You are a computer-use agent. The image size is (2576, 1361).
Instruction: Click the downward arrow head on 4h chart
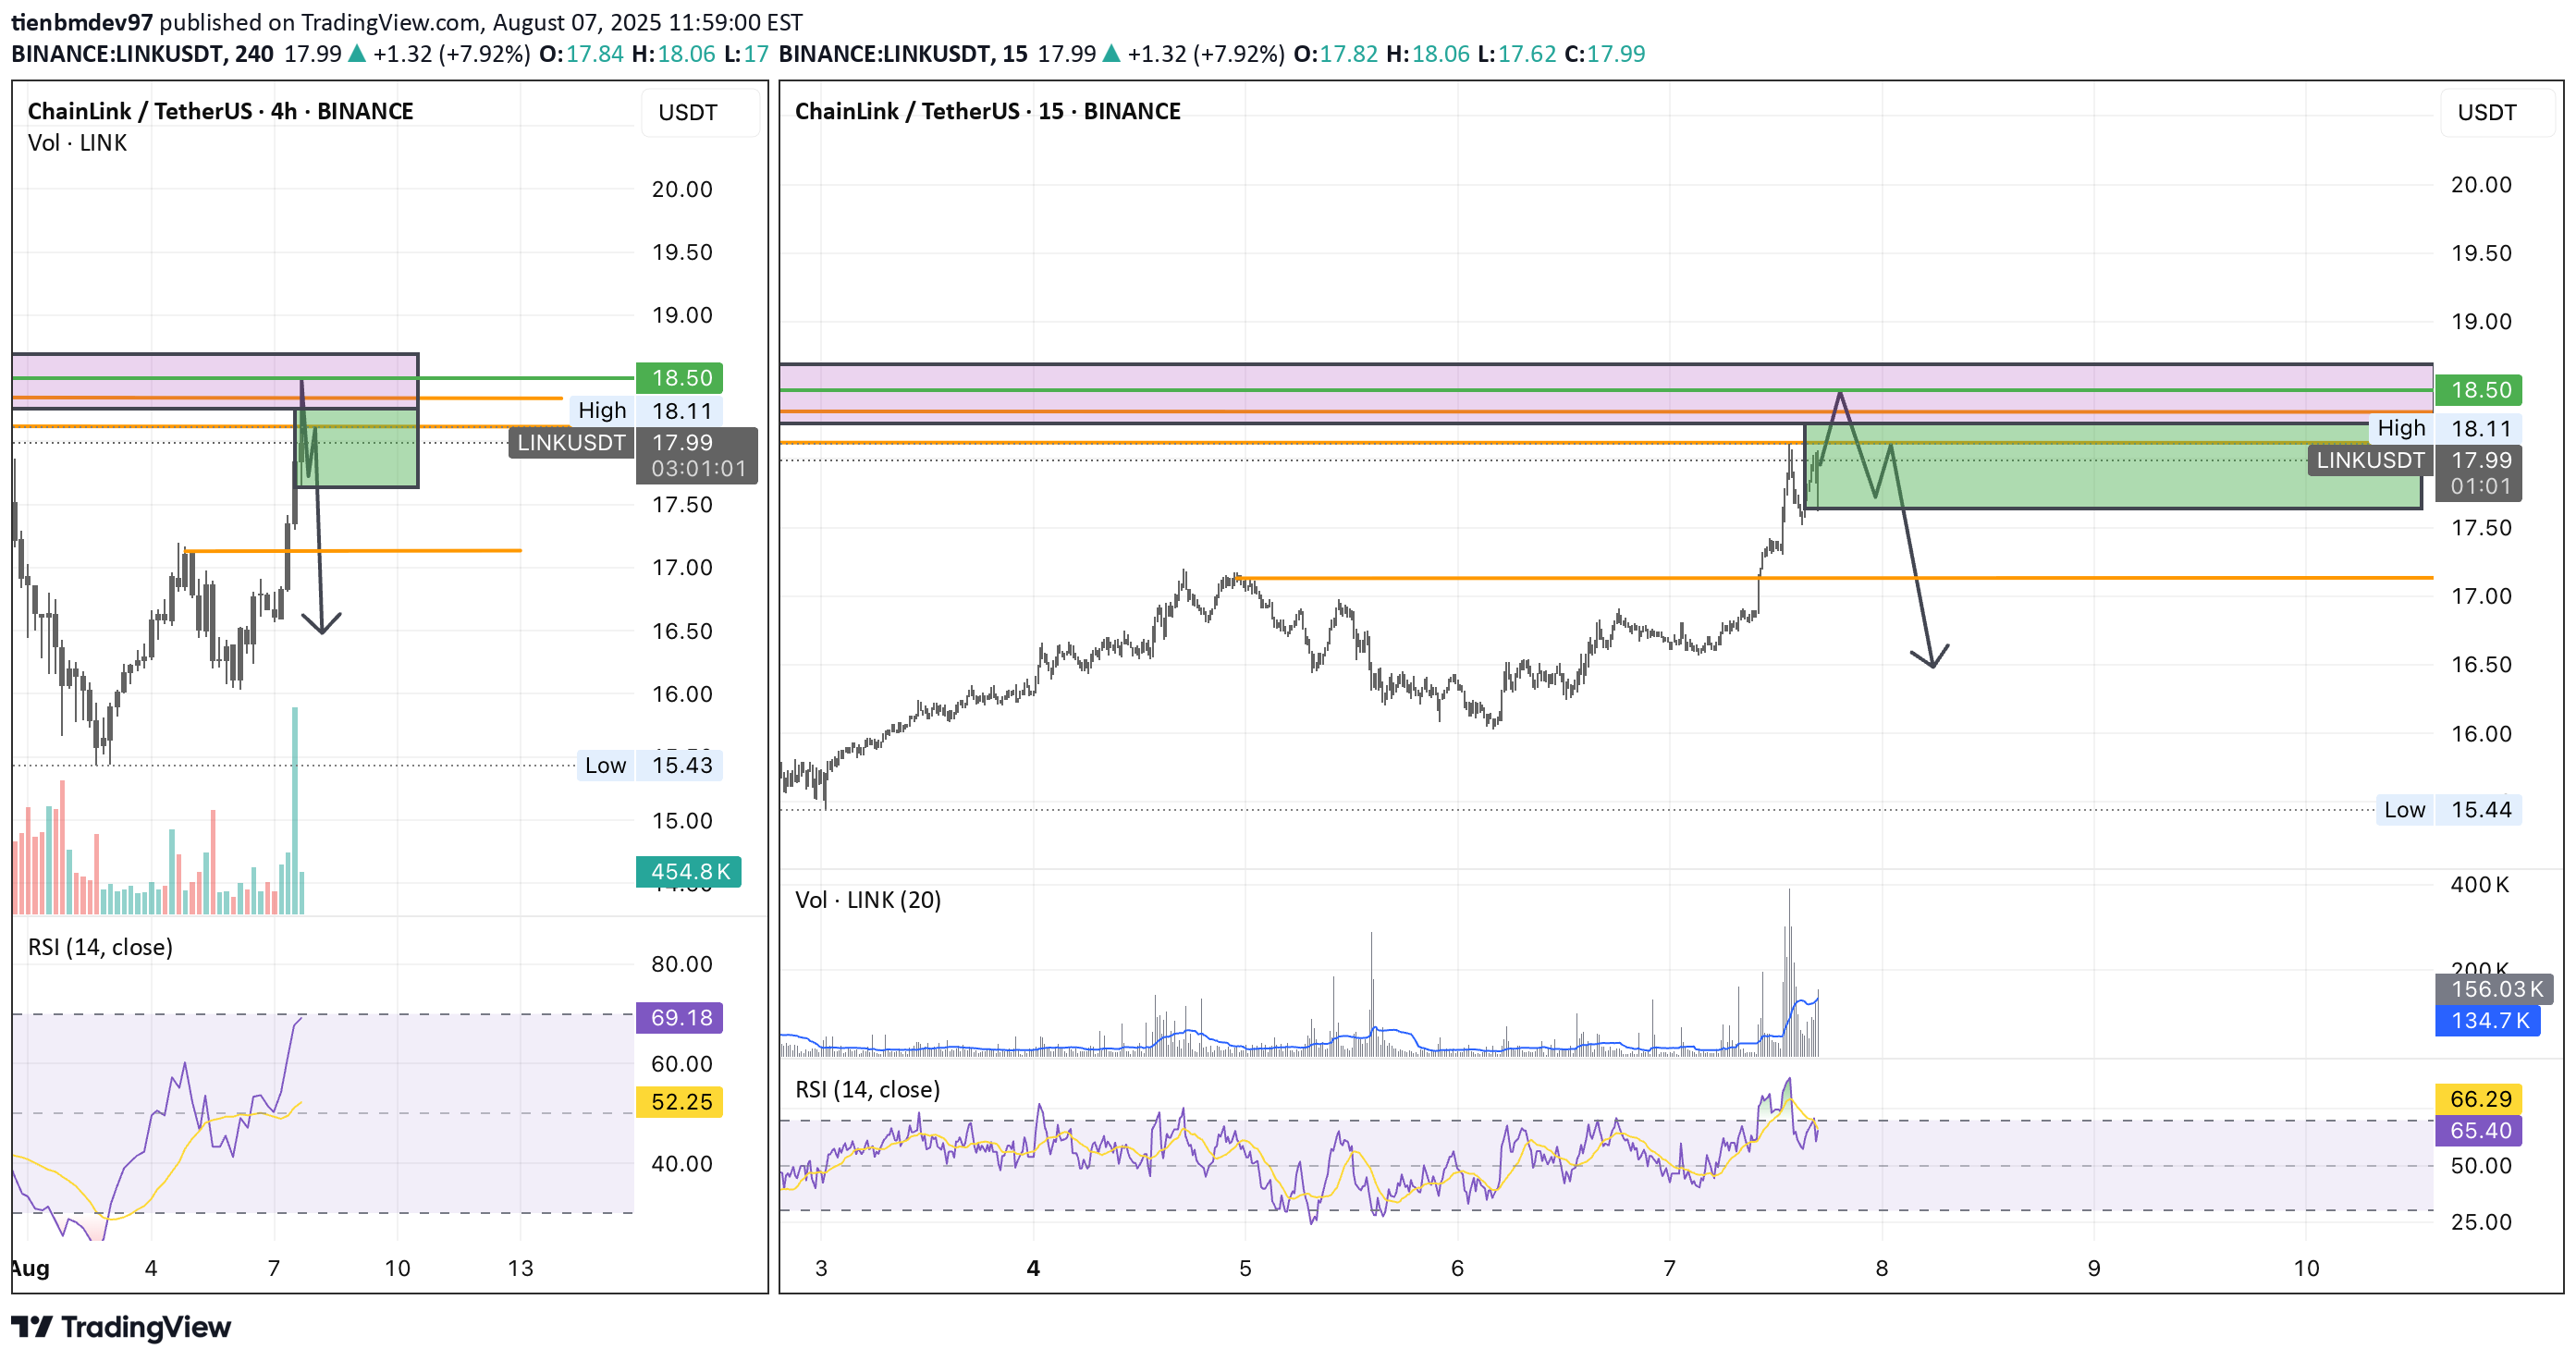coord(321,628)
